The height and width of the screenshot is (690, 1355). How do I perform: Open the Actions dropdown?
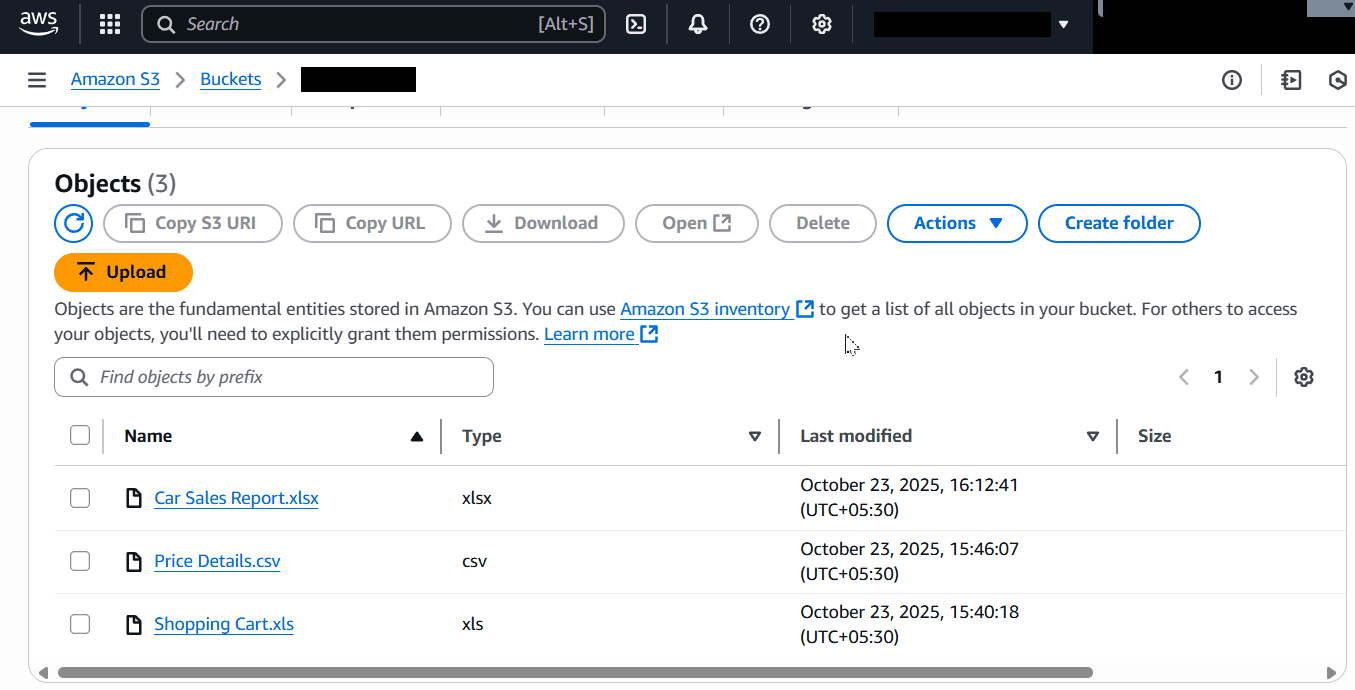click(956, 223)
